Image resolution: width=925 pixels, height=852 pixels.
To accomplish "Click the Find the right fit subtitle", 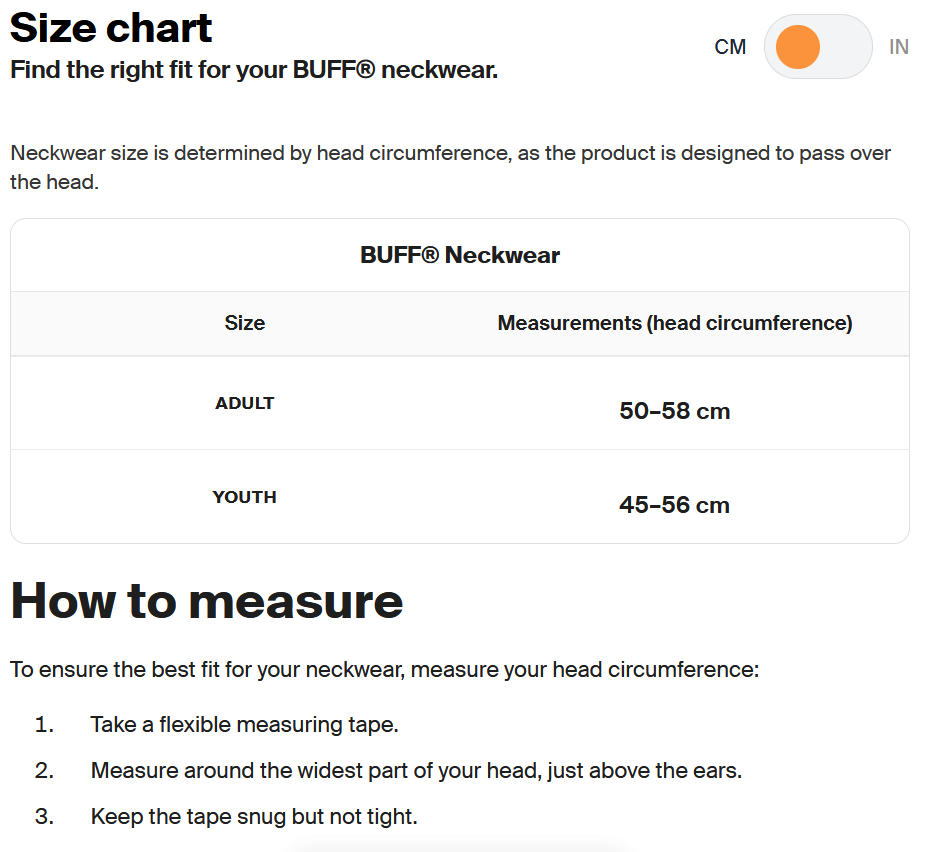I will coord(254,70).
